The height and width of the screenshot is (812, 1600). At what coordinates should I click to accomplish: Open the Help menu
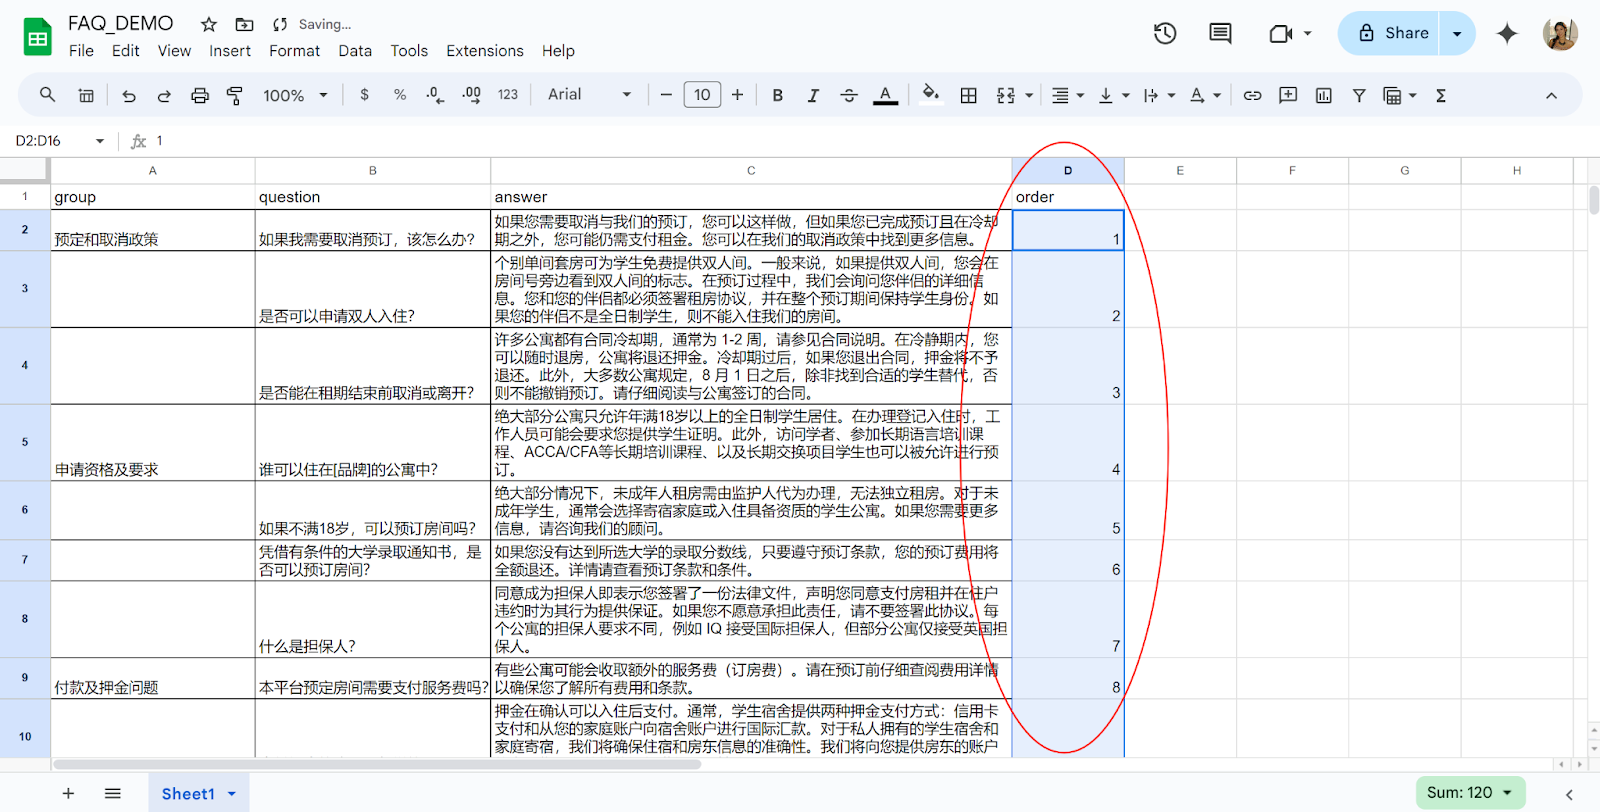pos(558,51)
